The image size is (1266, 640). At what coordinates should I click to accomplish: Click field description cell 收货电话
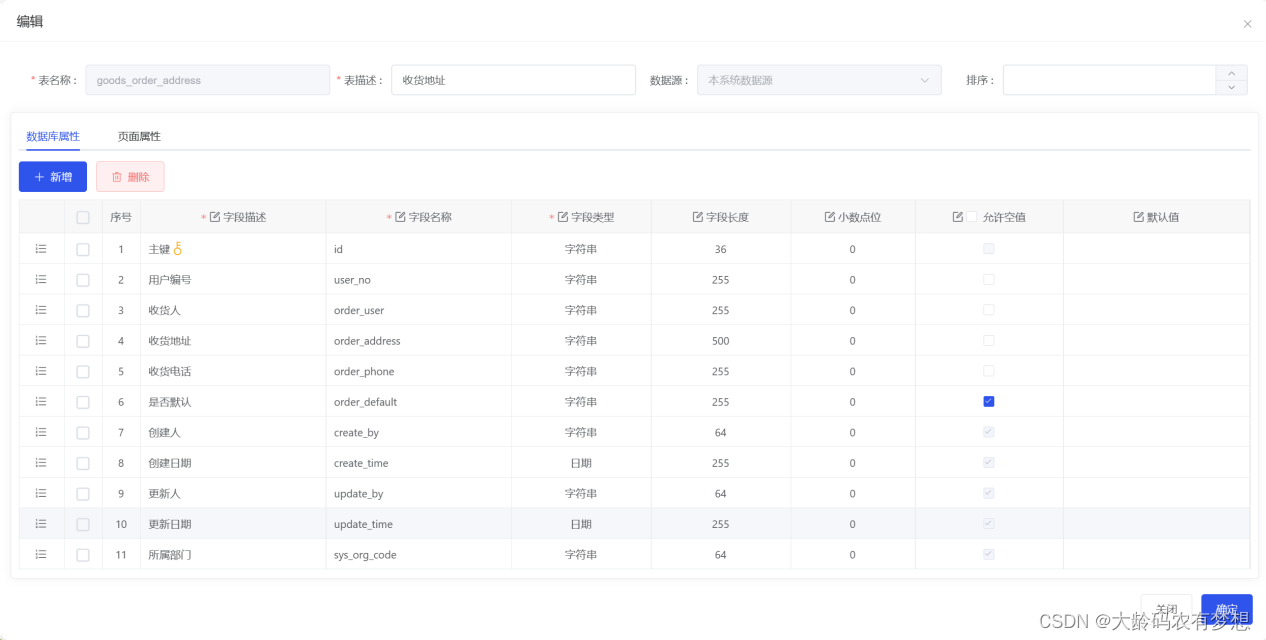(x=233, y=371)
